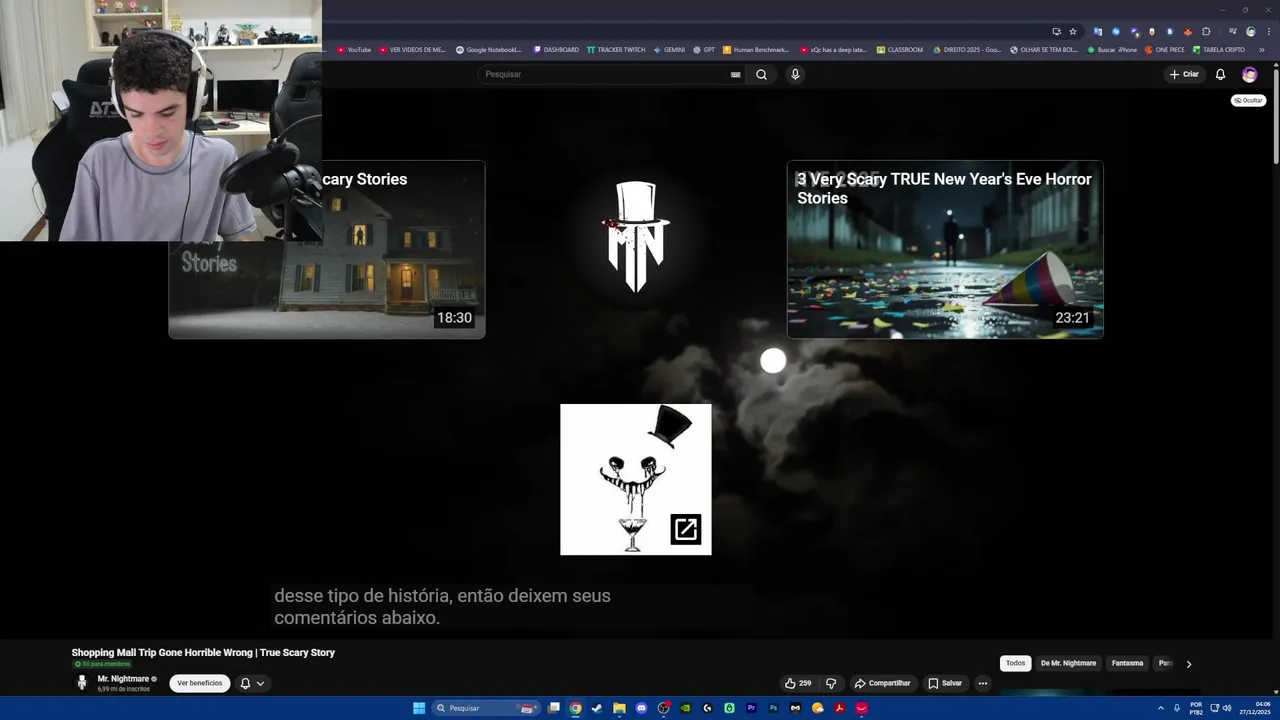Open the Mr. Nightmare channel name link
The height and width of the screenshot is (720, 1280).
tap(123, 679)
